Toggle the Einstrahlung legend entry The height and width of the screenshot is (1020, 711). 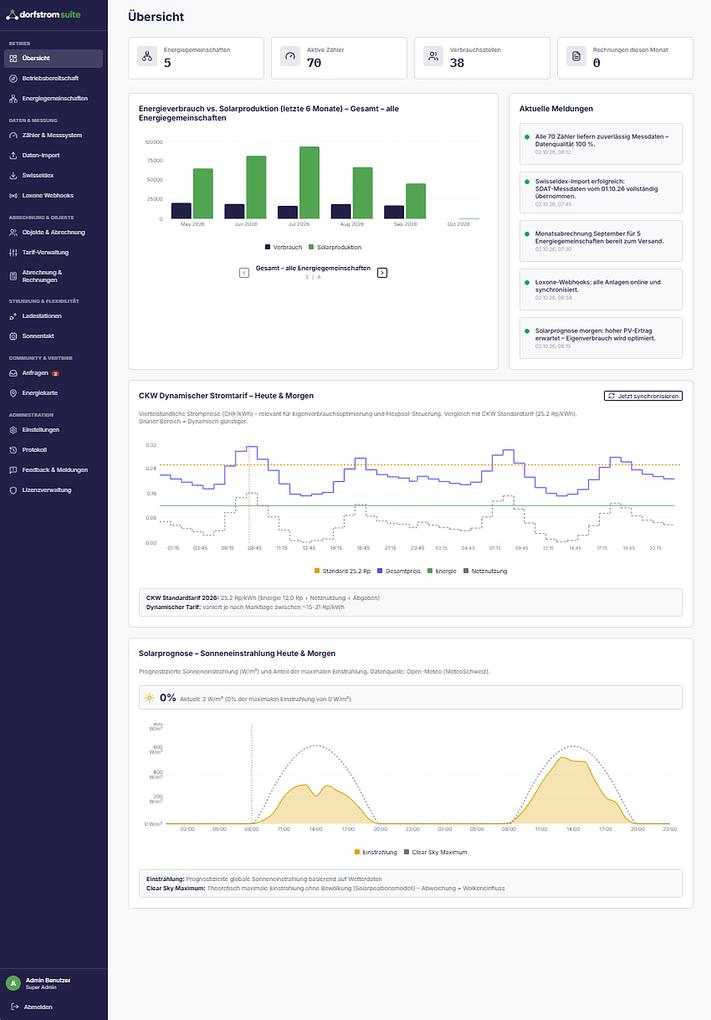point(375,852)
